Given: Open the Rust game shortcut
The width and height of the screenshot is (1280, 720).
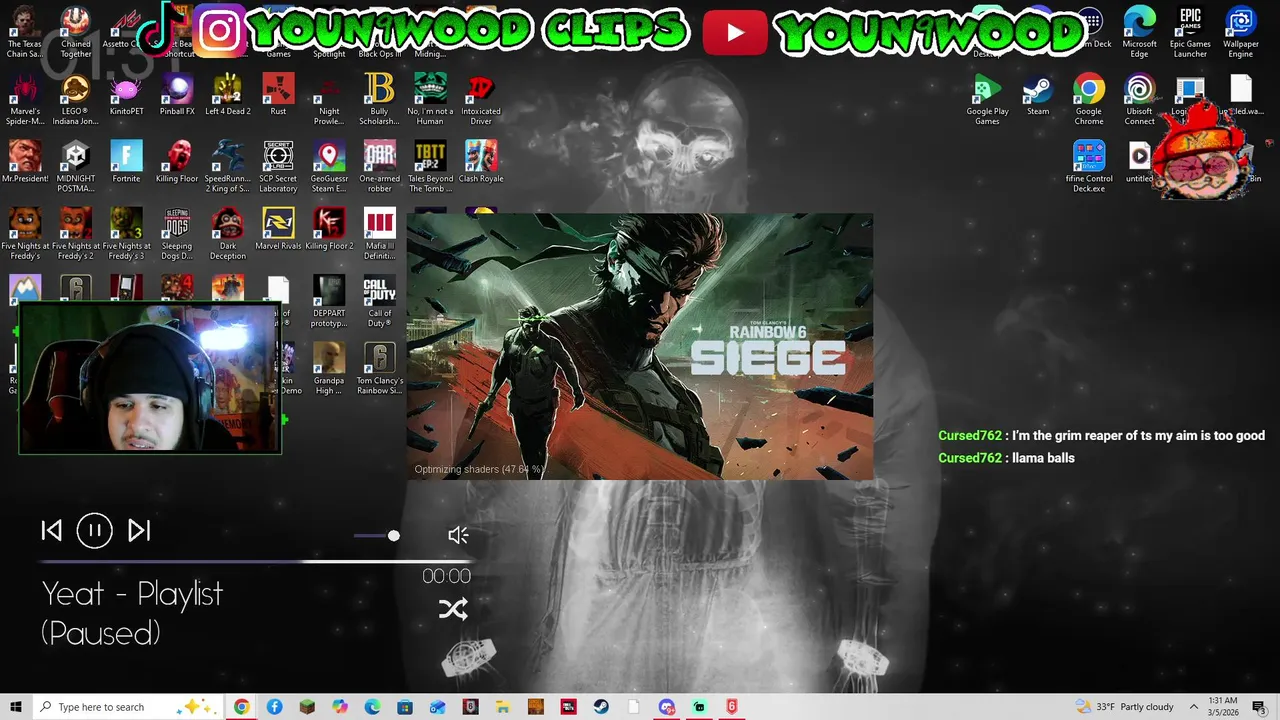Looking at the screenshot, I should [278, 95].
